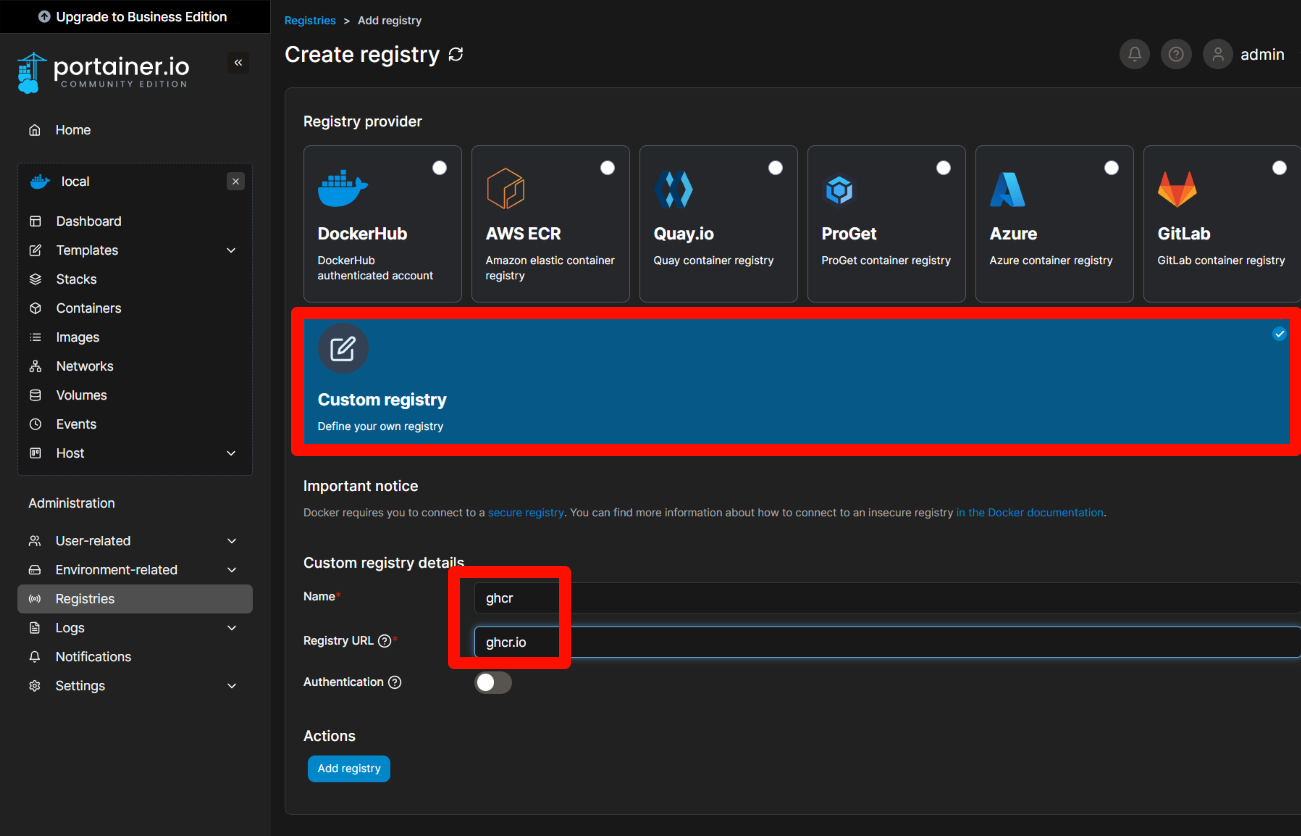Select the GitLab radio button

pyautogui.click(x=1279, y=168)
